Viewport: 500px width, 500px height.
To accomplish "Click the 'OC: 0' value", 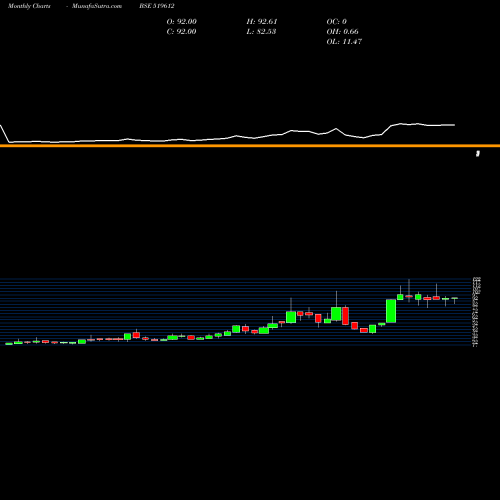I will [x=337, y=22].
